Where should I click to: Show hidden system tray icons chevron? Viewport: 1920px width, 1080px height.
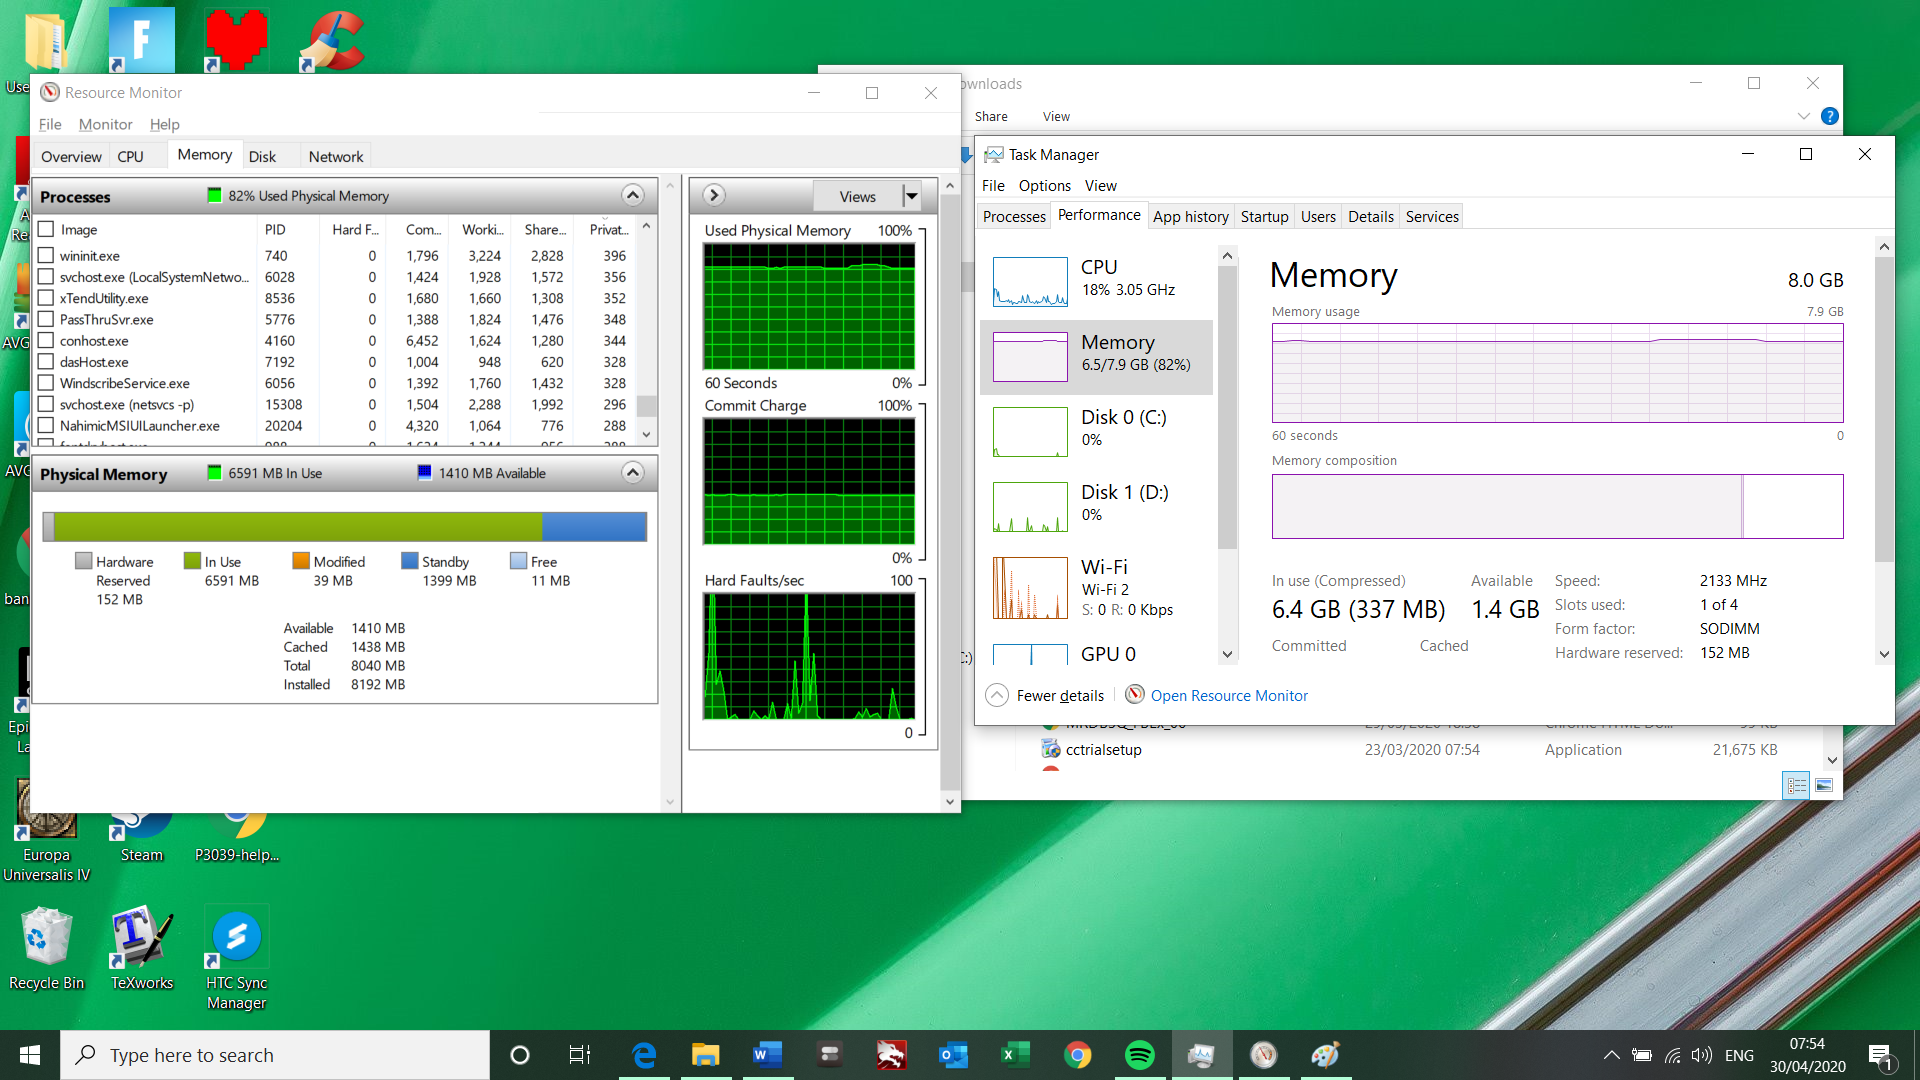pos(1611,1055)
